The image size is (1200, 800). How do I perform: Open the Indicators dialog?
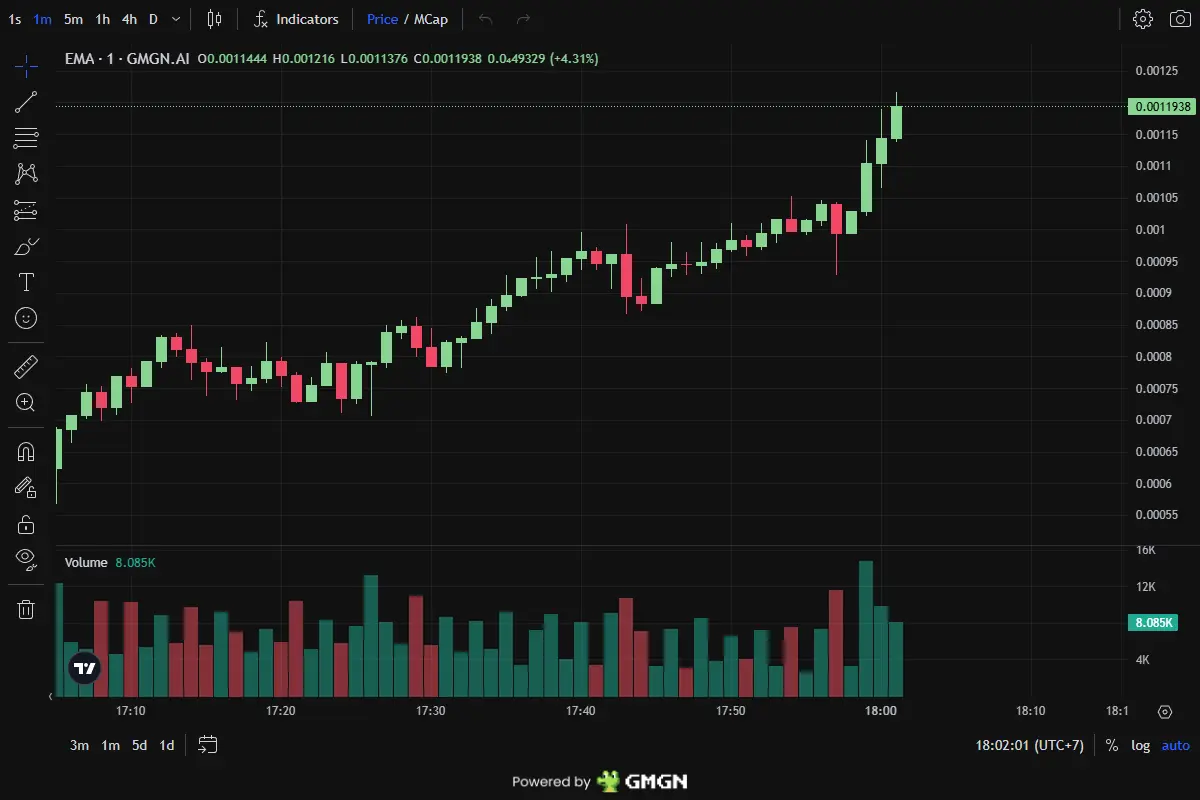click(x=297, y=19)
